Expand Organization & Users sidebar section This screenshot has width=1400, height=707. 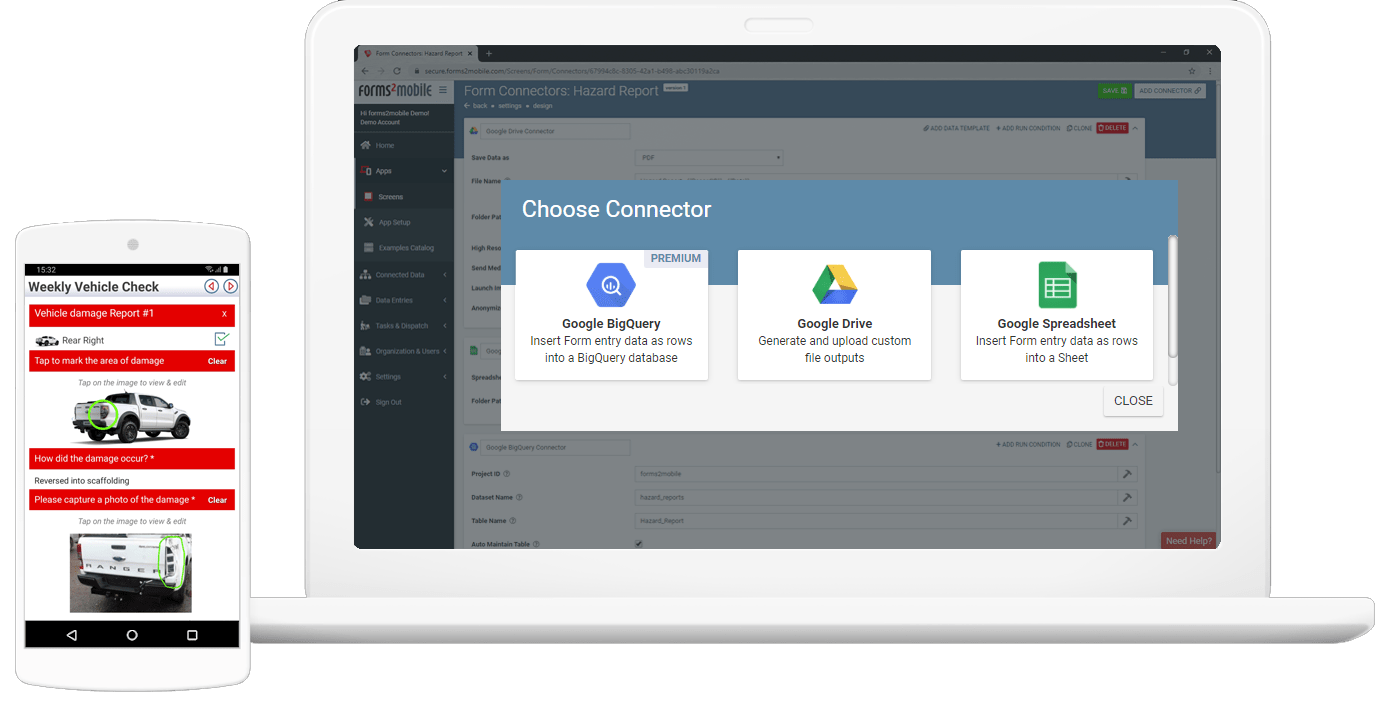point(404,351)
